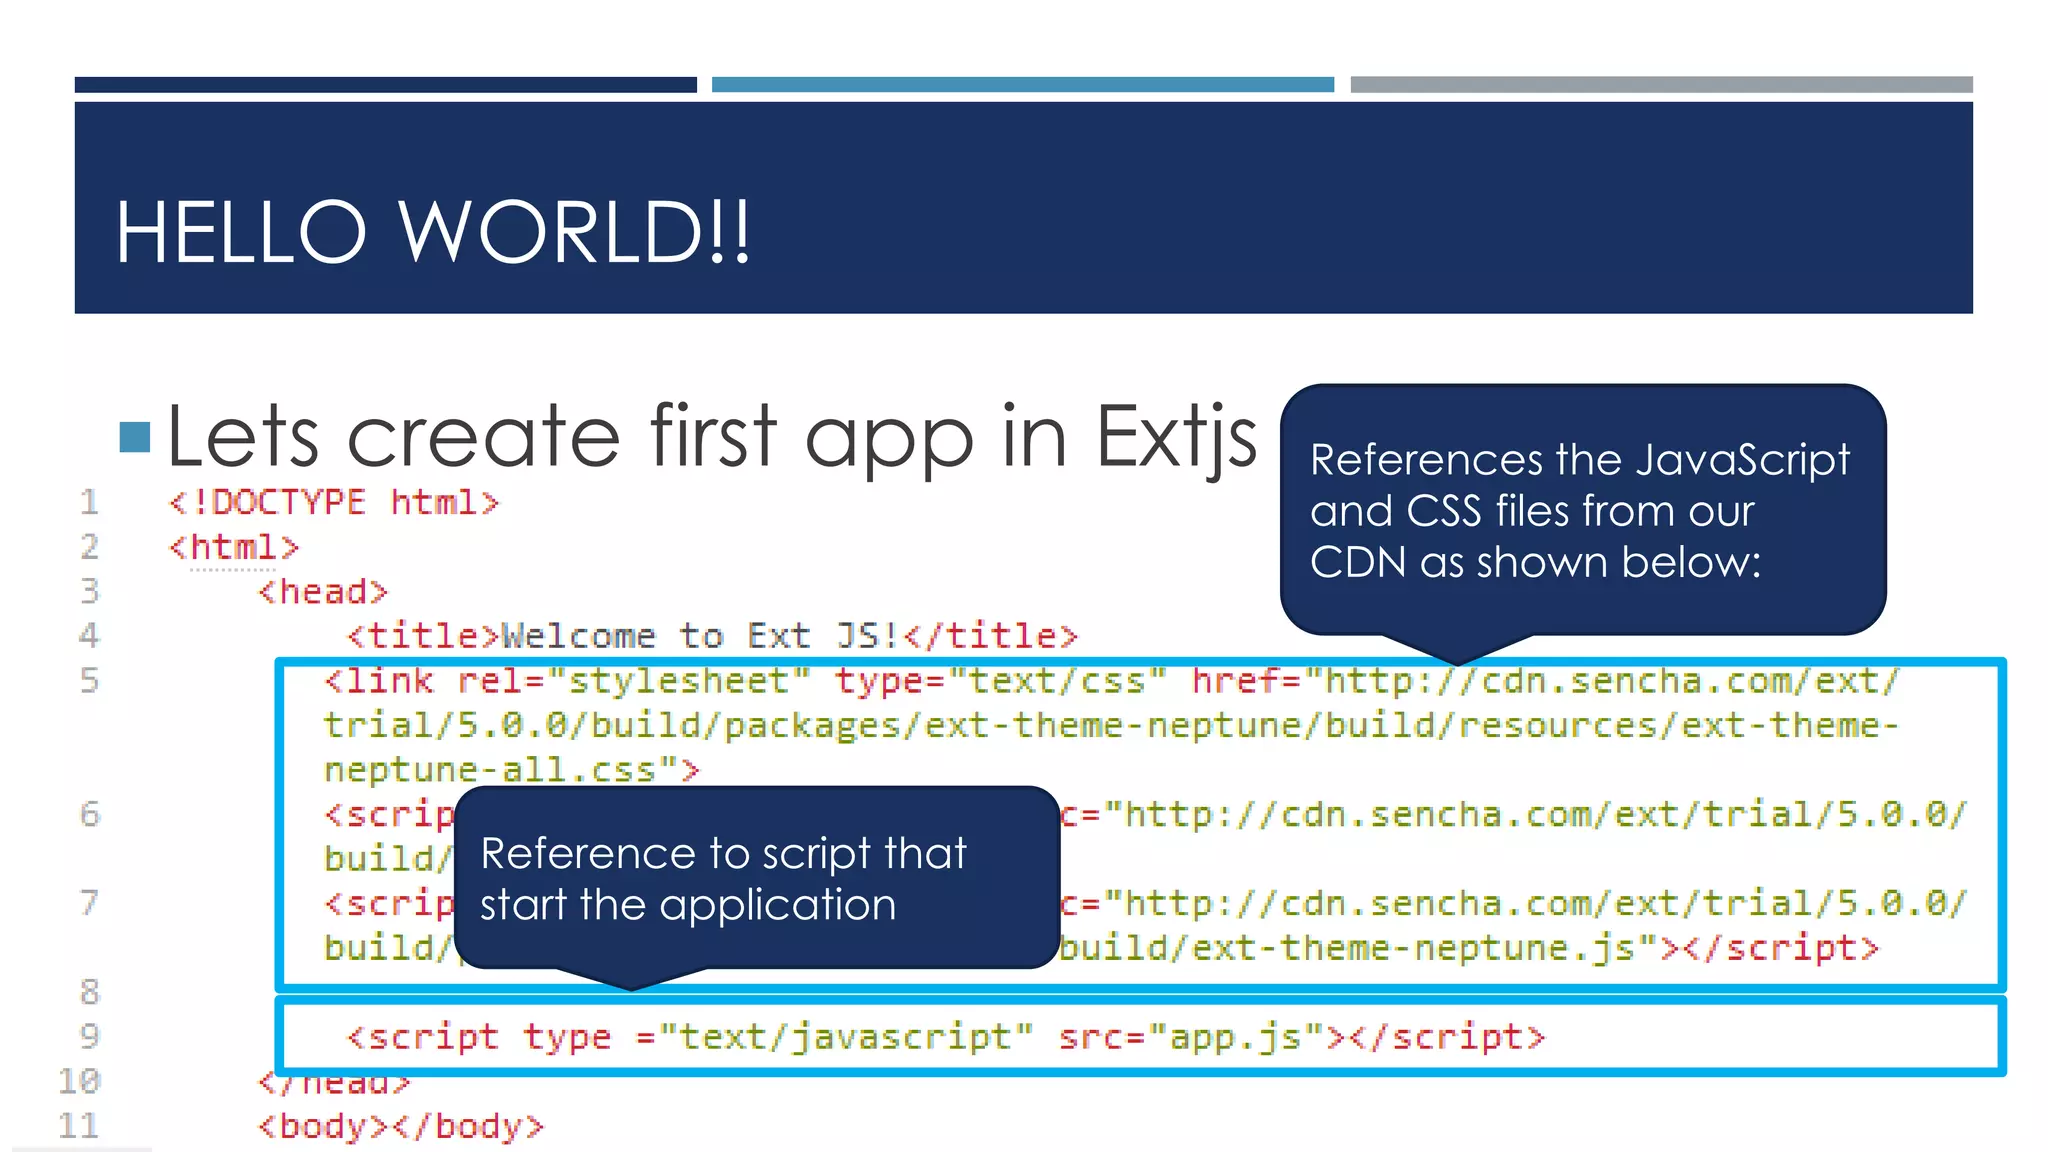Select the 'Lets create first app in Extjs' bullet text
Viewport: 2048px width, 1152px height.
(x=711, y=436)
